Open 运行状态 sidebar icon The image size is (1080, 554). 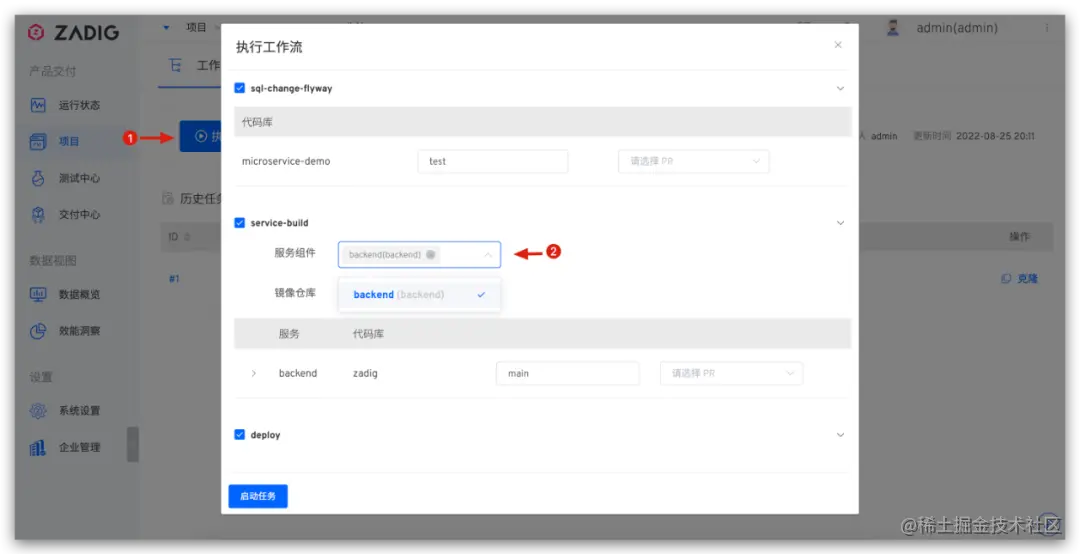38,105
